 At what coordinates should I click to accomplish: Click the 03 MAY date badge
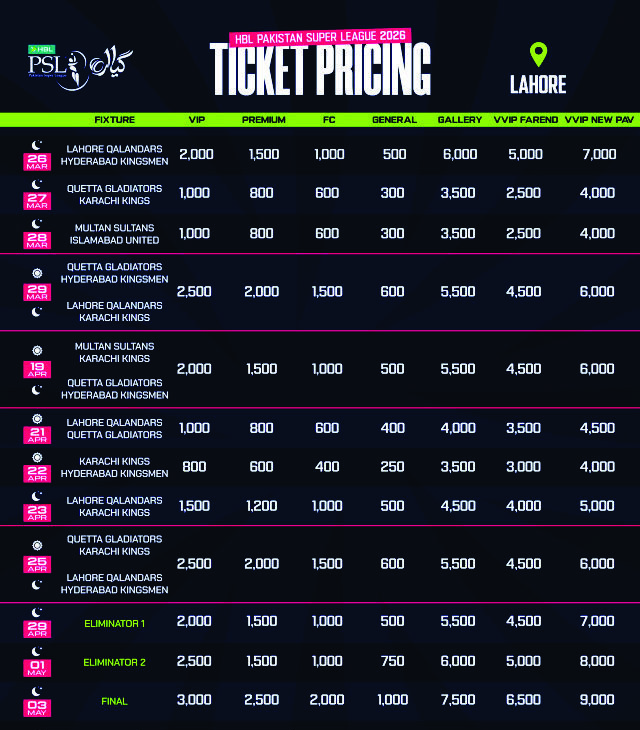36,707
